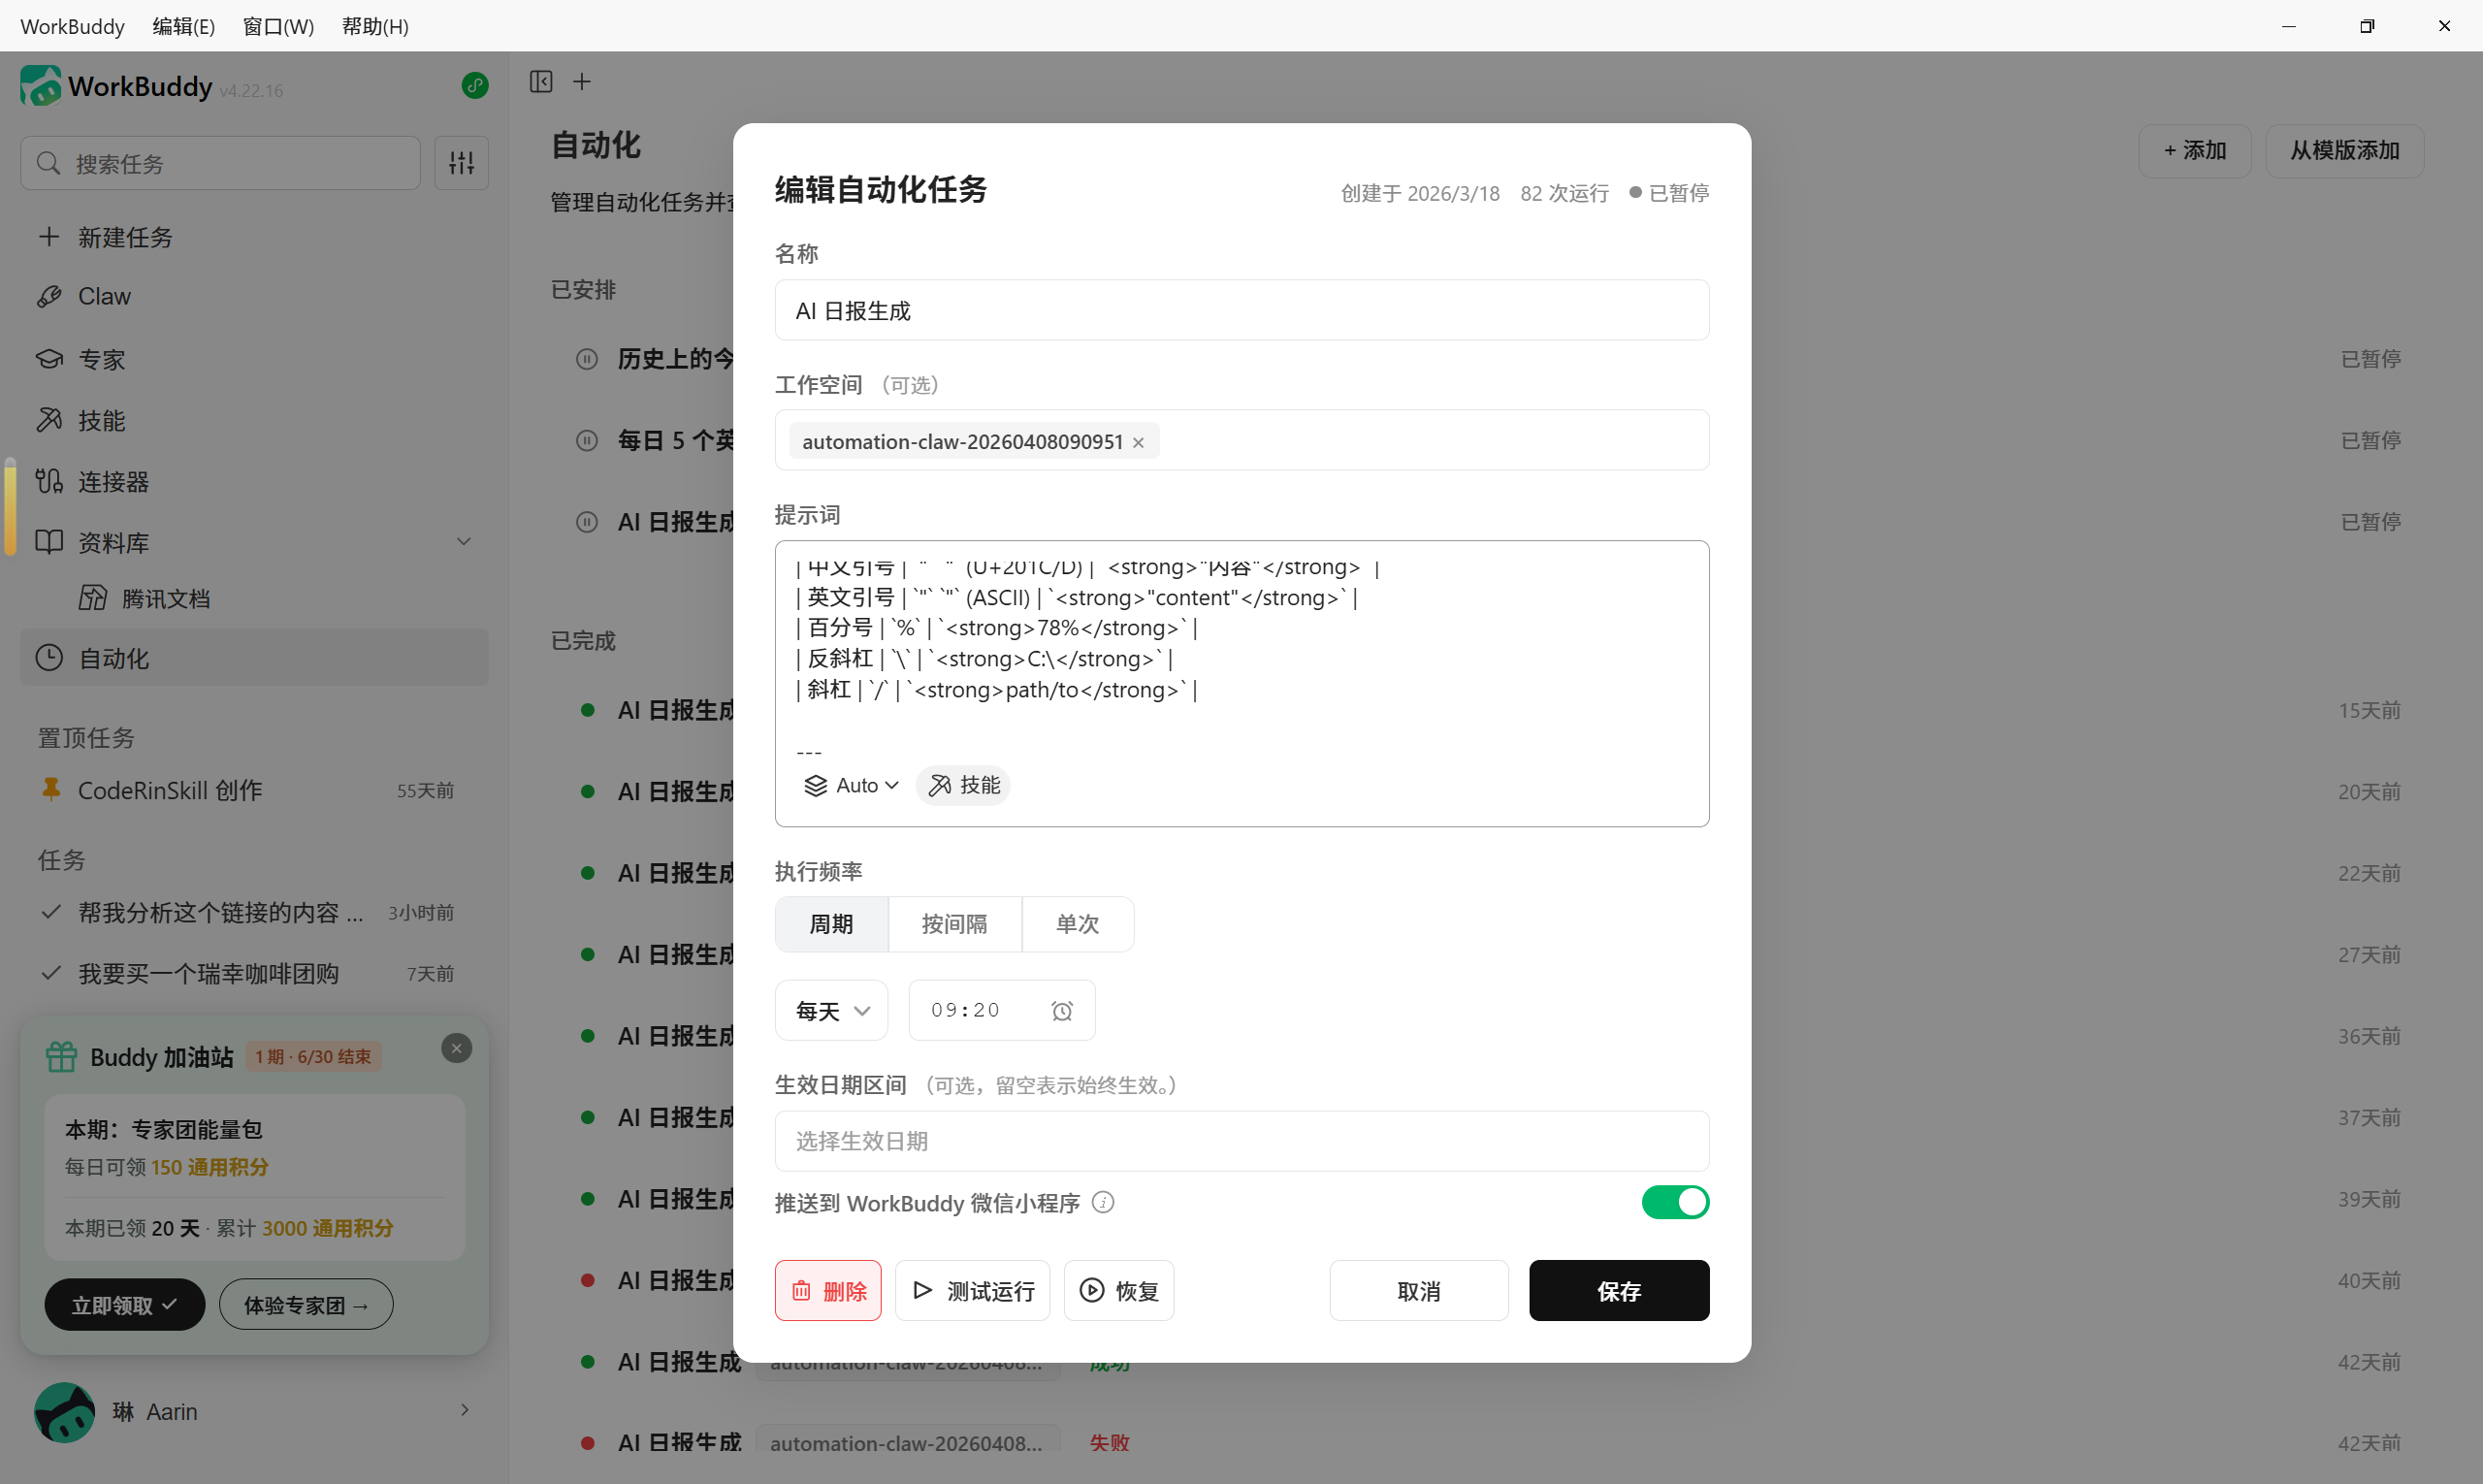Click 从模版添加 button
2483x1484 pixels.
point(2344,151)
